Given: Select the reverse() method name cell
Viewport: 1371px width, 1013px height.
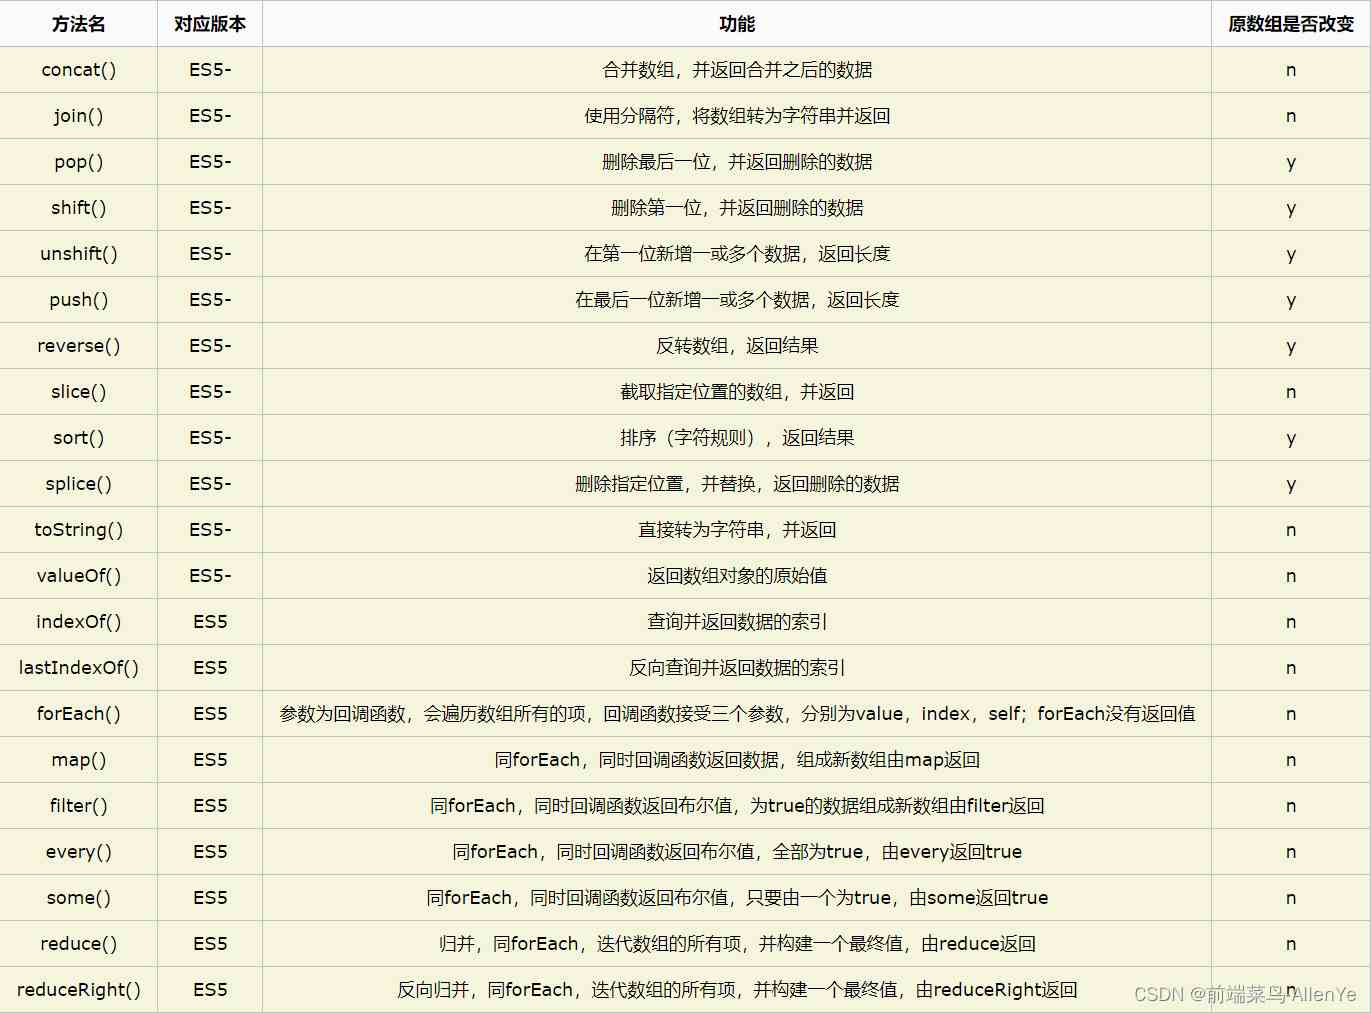Looking at the screenshot, I should pos(78,346).
